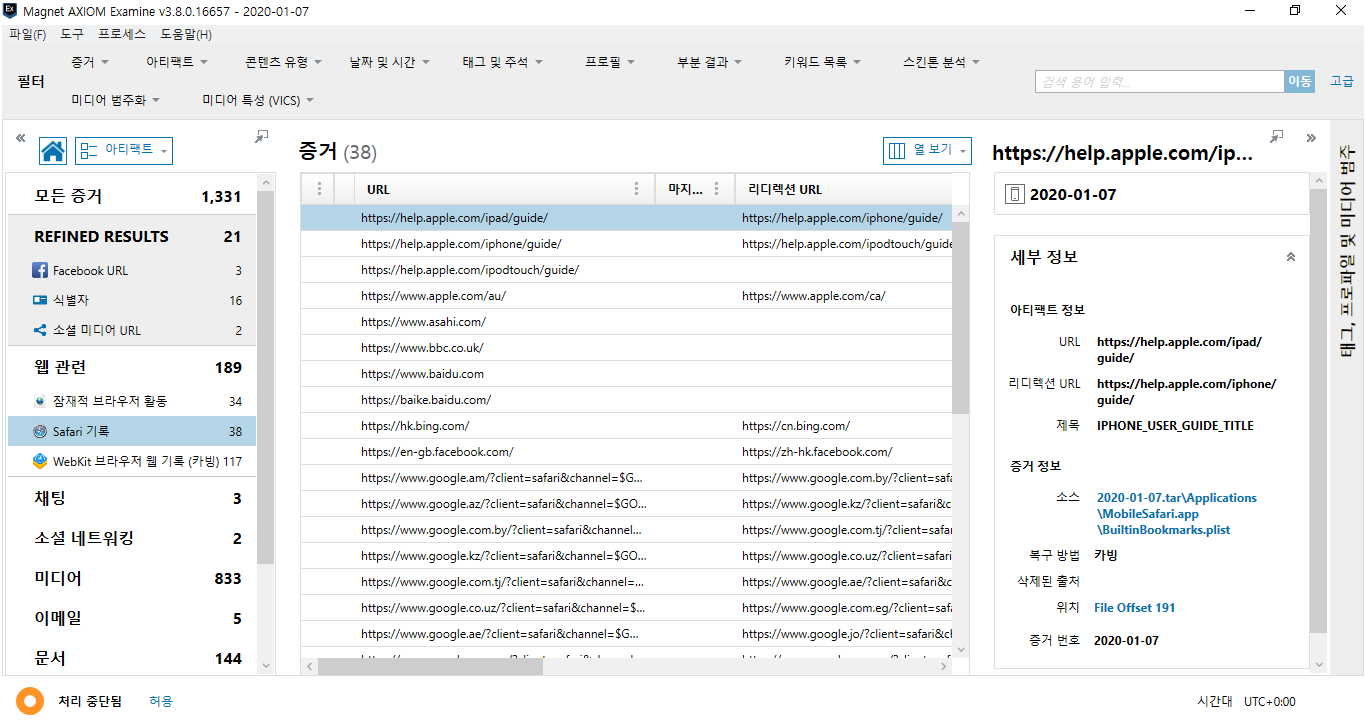Image resolution: width=1365 pixels, height=727 pixels.
Task: Pin the left navigation panel
Action: 261,136
